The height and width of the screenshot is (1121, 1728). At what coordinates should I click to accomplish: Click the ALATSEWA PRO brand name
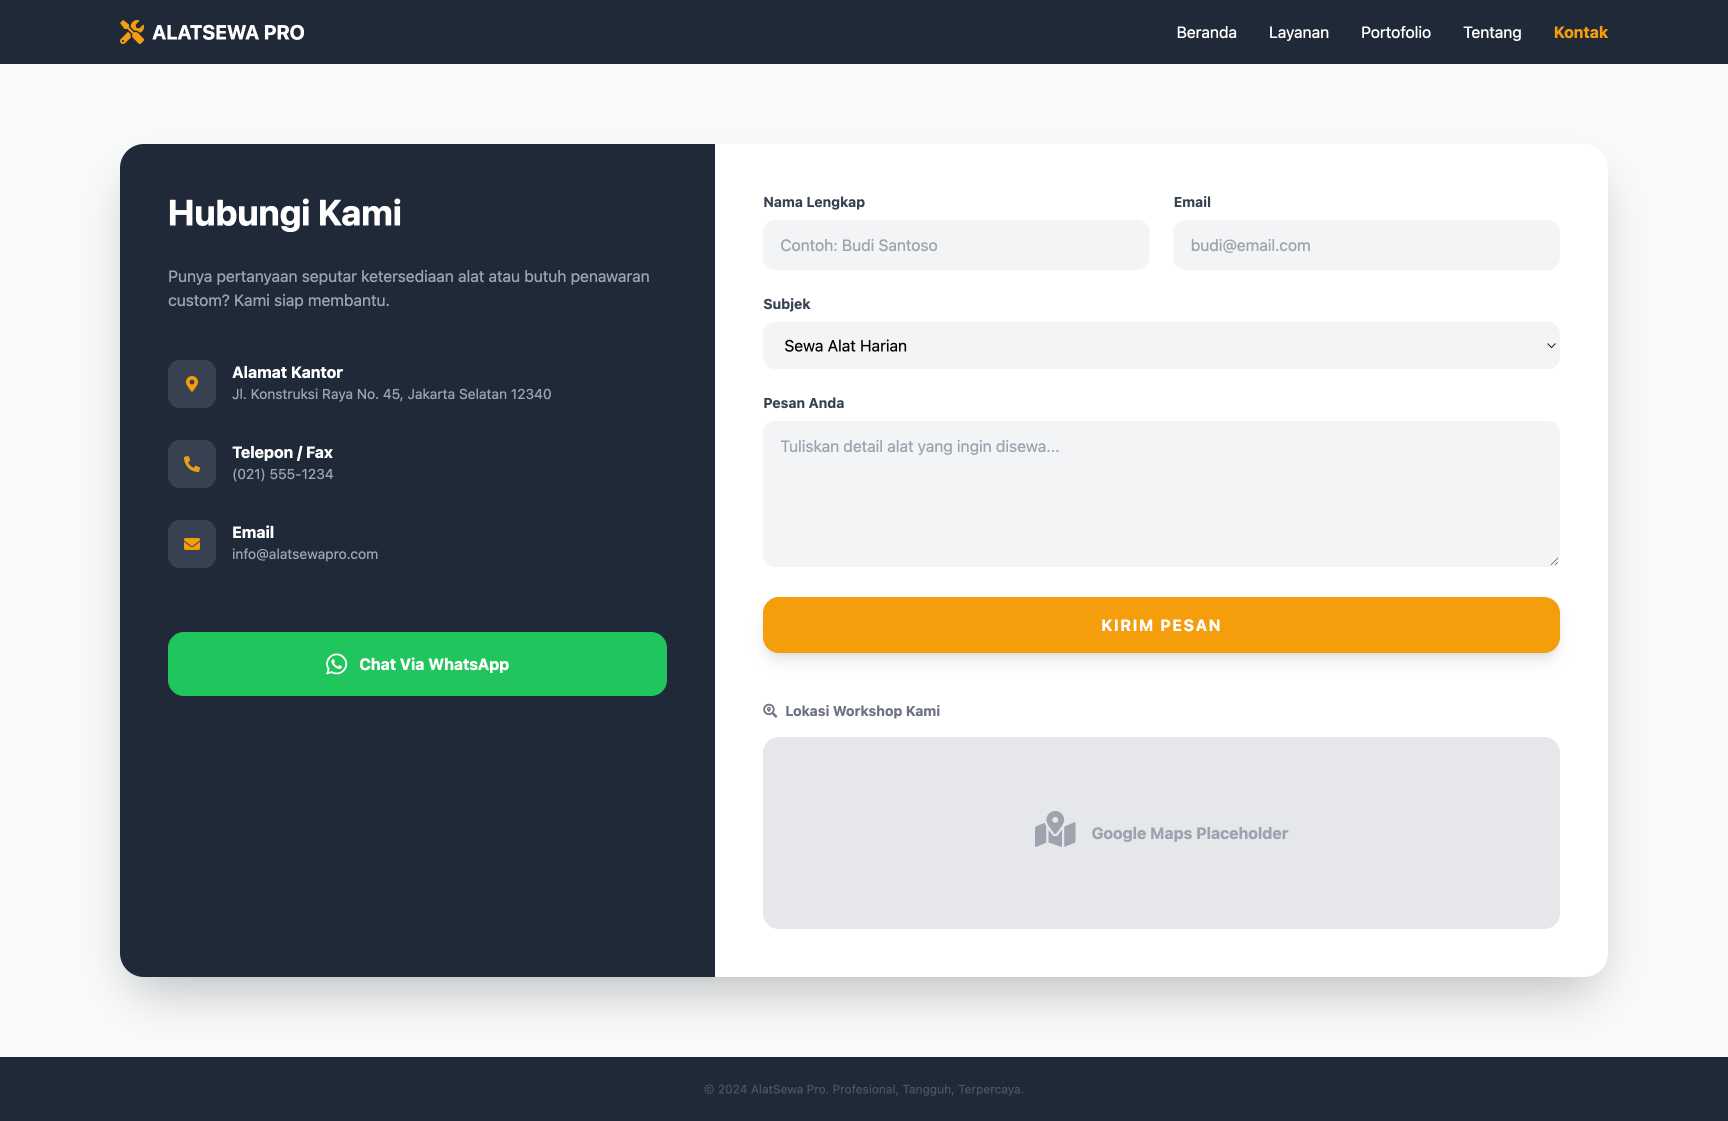coord(228,32)
